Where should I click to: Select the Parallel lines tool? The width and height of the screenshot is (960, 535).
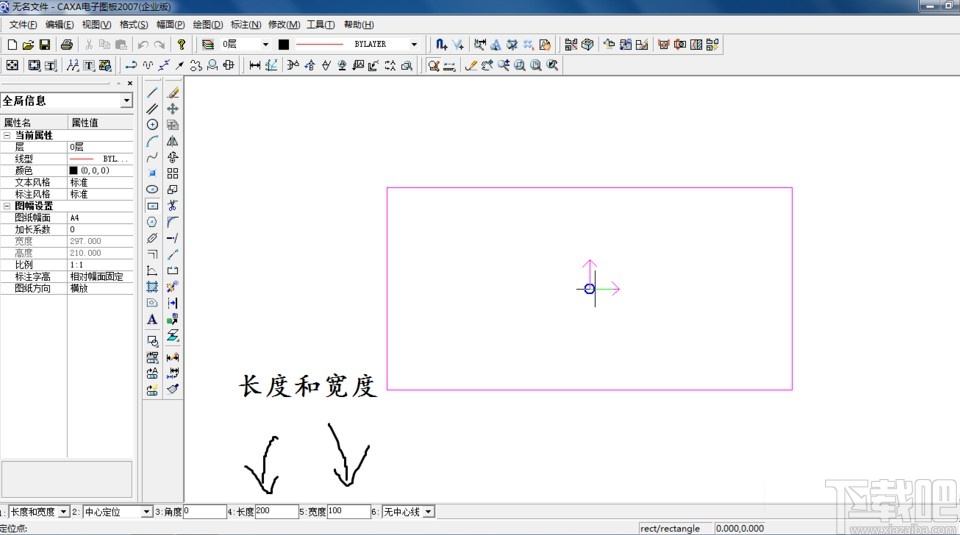point(152,108)
